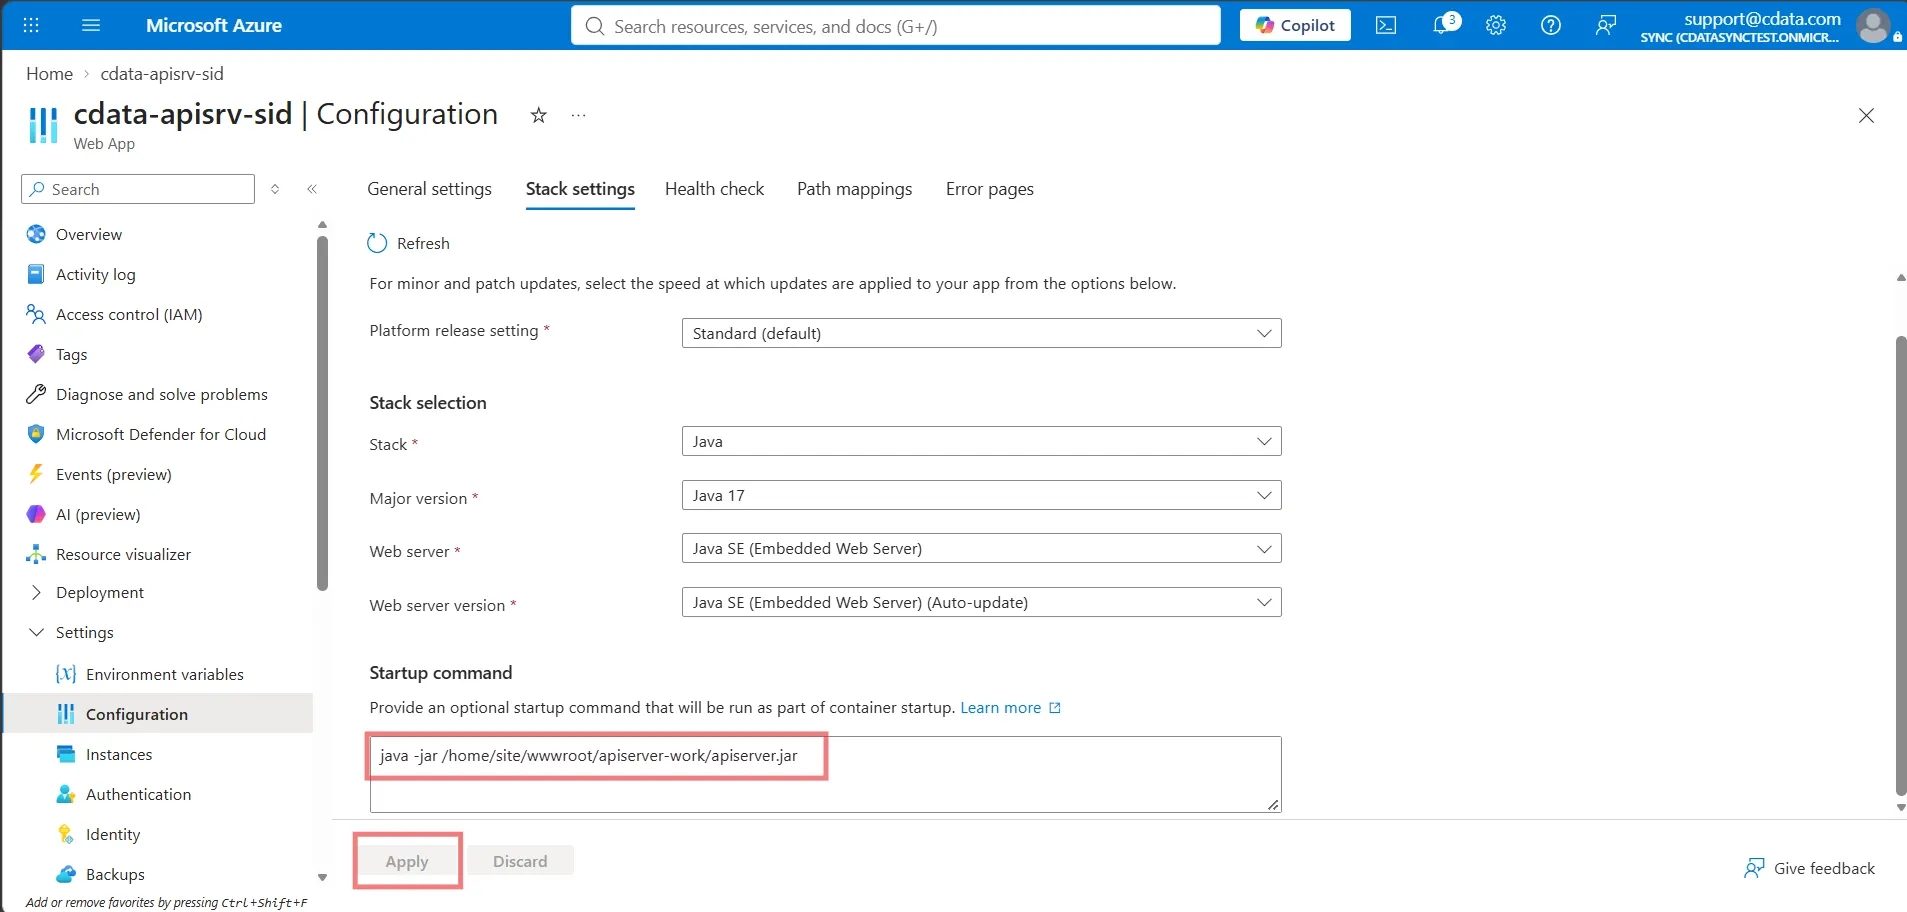Click the Refresh icon

point(377,243)
